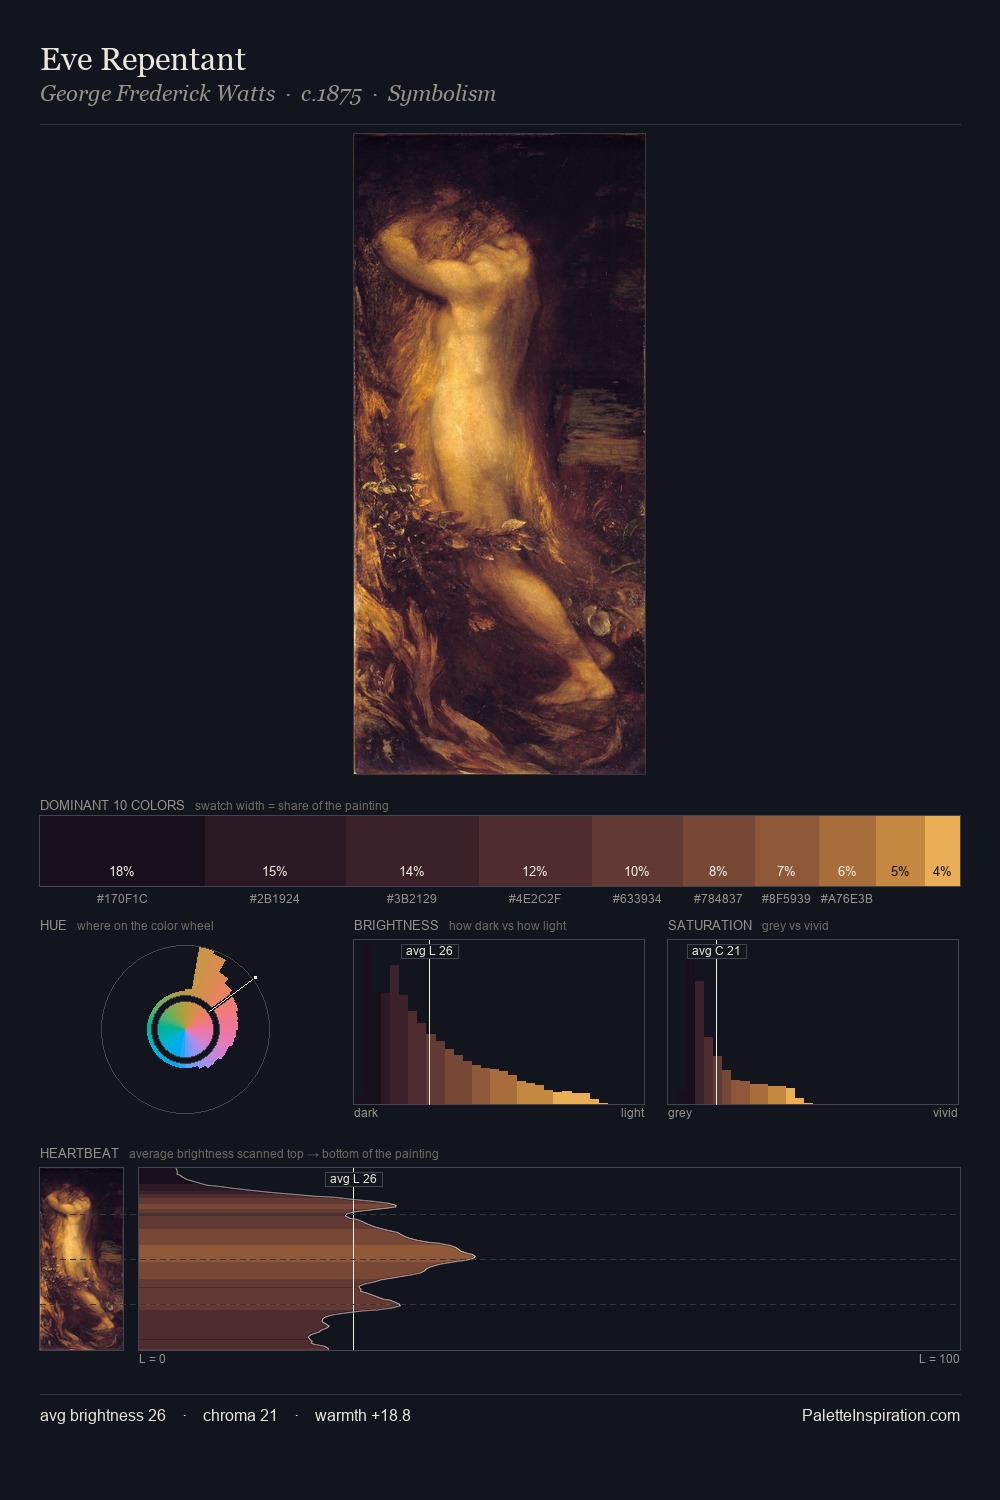Click 'avg brightness 26' in the footer
The height and width of the screenshot is (1500, 1000).
[x=103, y=1415]
